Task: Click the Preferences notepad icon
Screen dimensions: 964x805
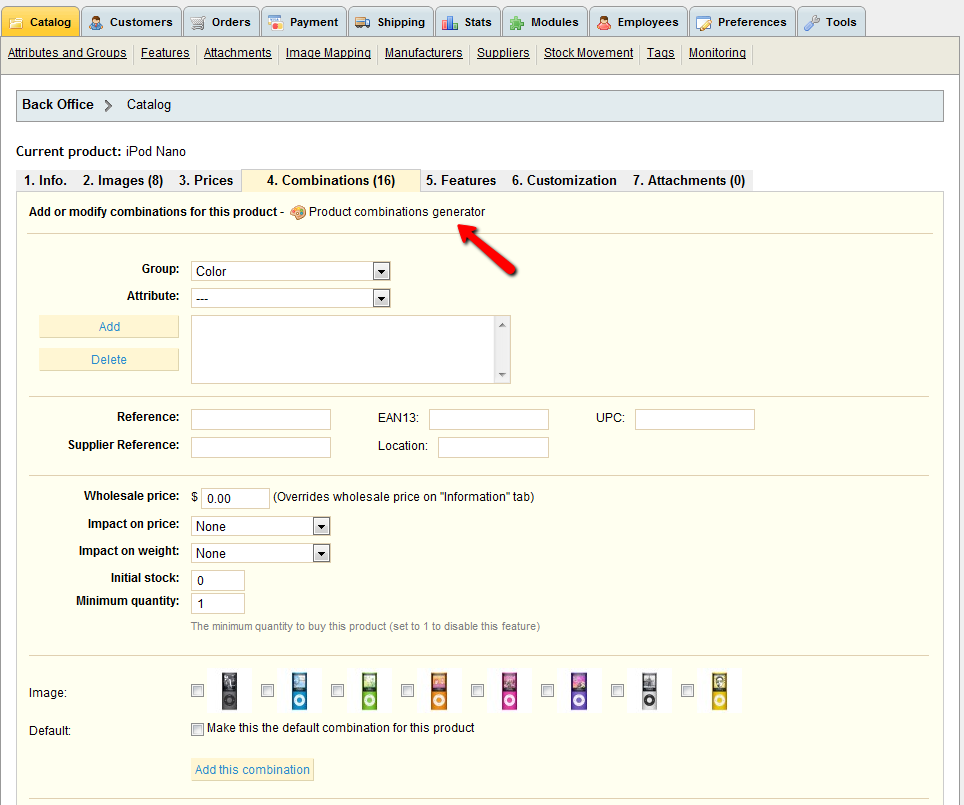Action: [x=704, y=23]
